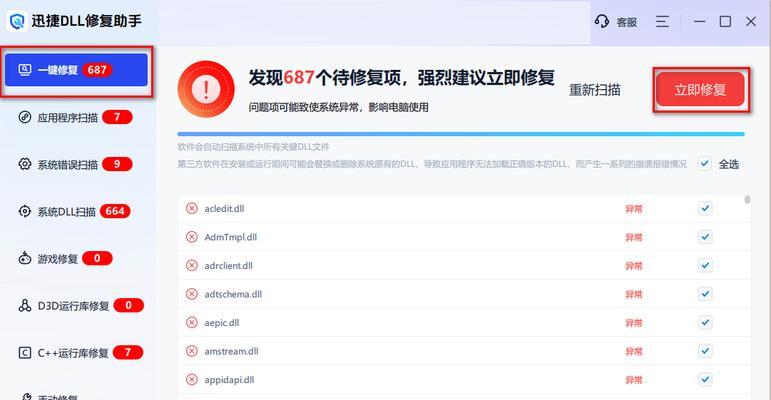
Task: Open D3D运行库修复 sidebar item
Action: [x=81, y=306]
